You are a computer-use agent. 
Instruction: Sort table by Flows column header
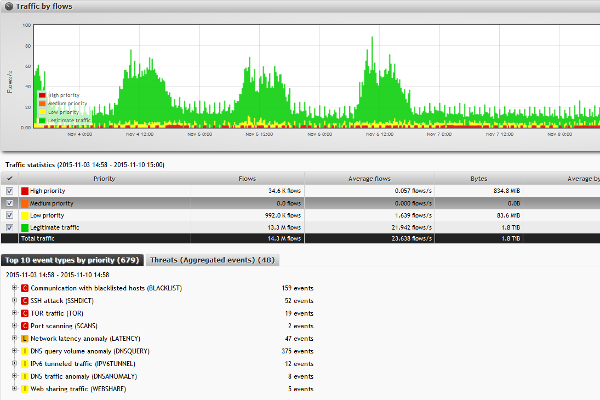(247, 178)
